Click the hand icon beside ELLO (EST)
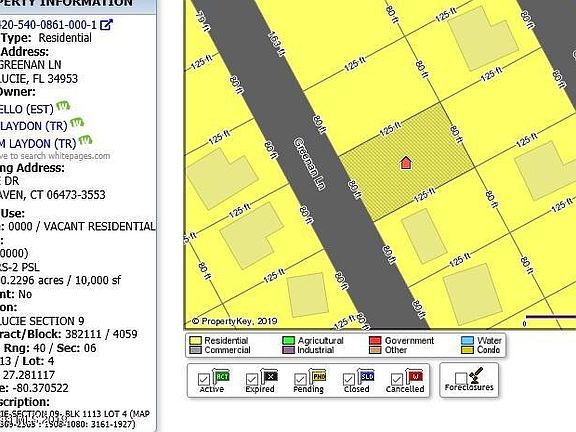This screenshot has height=432, width=576. [x=62, y=106]
